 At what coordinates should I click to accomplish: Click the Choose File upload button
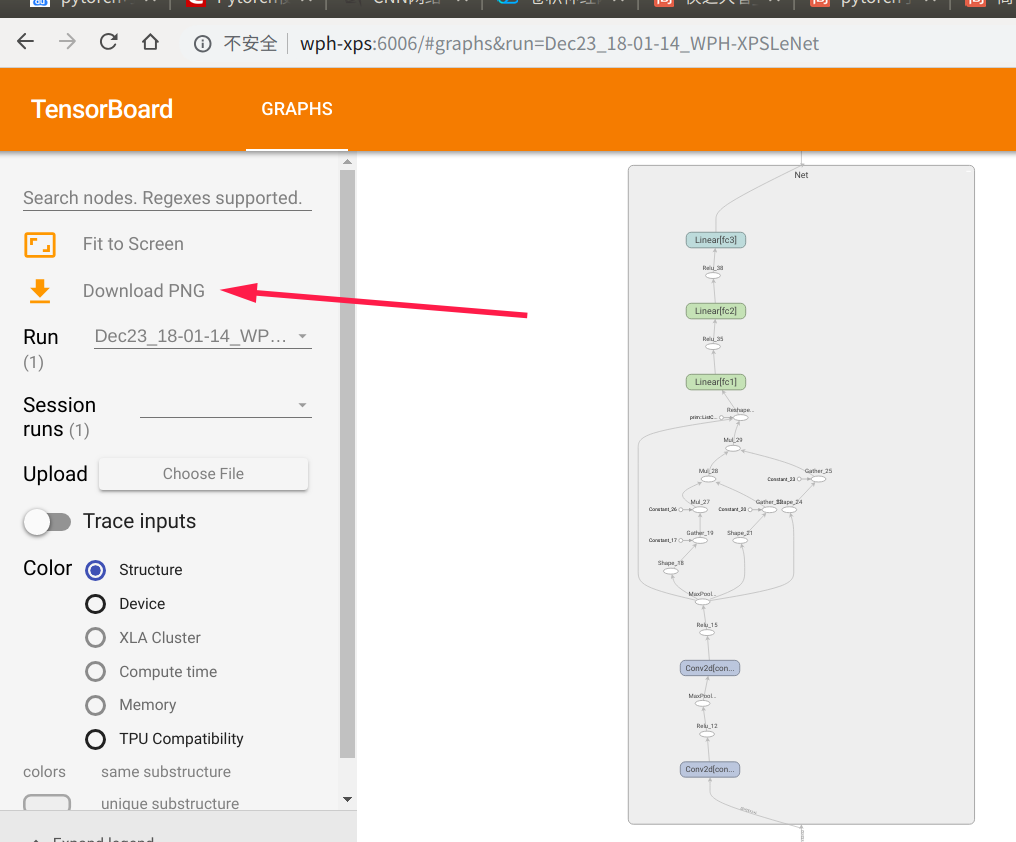coord(203,474)
